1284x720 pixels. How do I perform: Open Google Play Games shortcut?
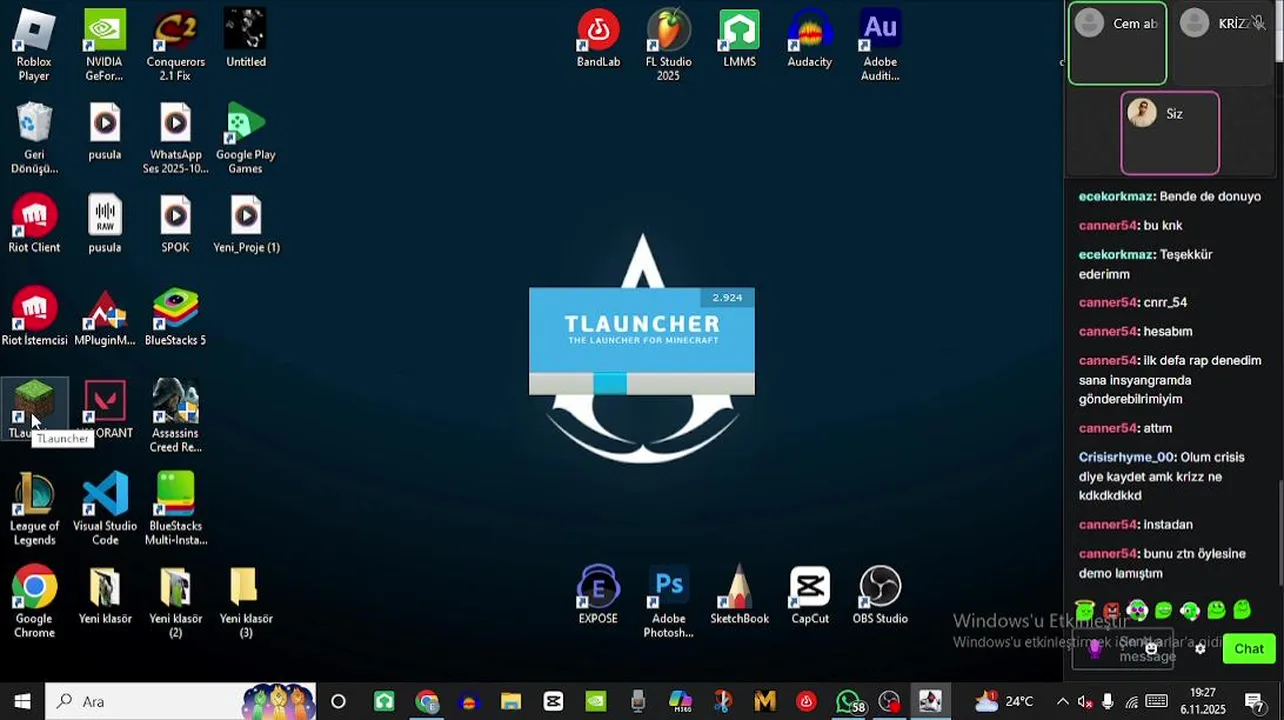click(245, 138)
